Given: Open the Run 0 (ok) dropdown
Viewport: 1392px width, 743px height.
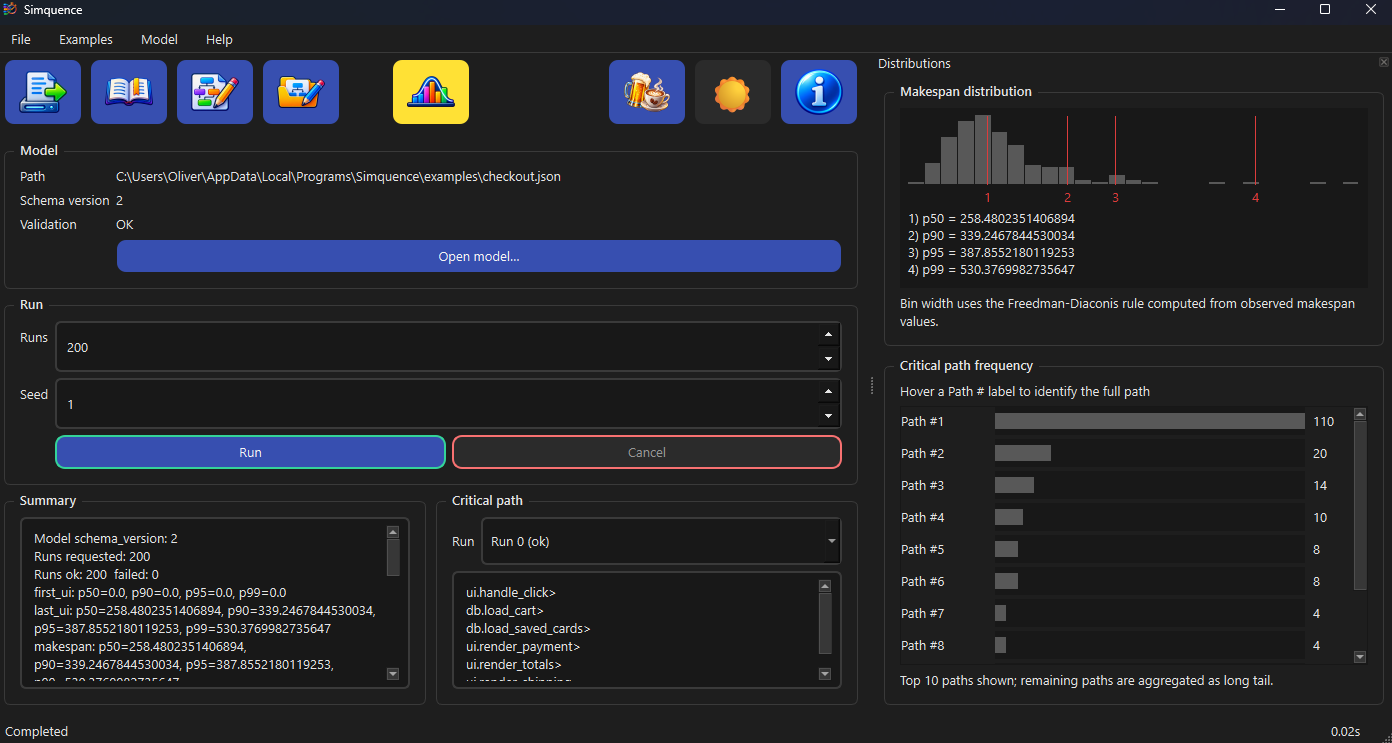Looking at the screenshot, I should pyautogui.click(x=661, y=541).
